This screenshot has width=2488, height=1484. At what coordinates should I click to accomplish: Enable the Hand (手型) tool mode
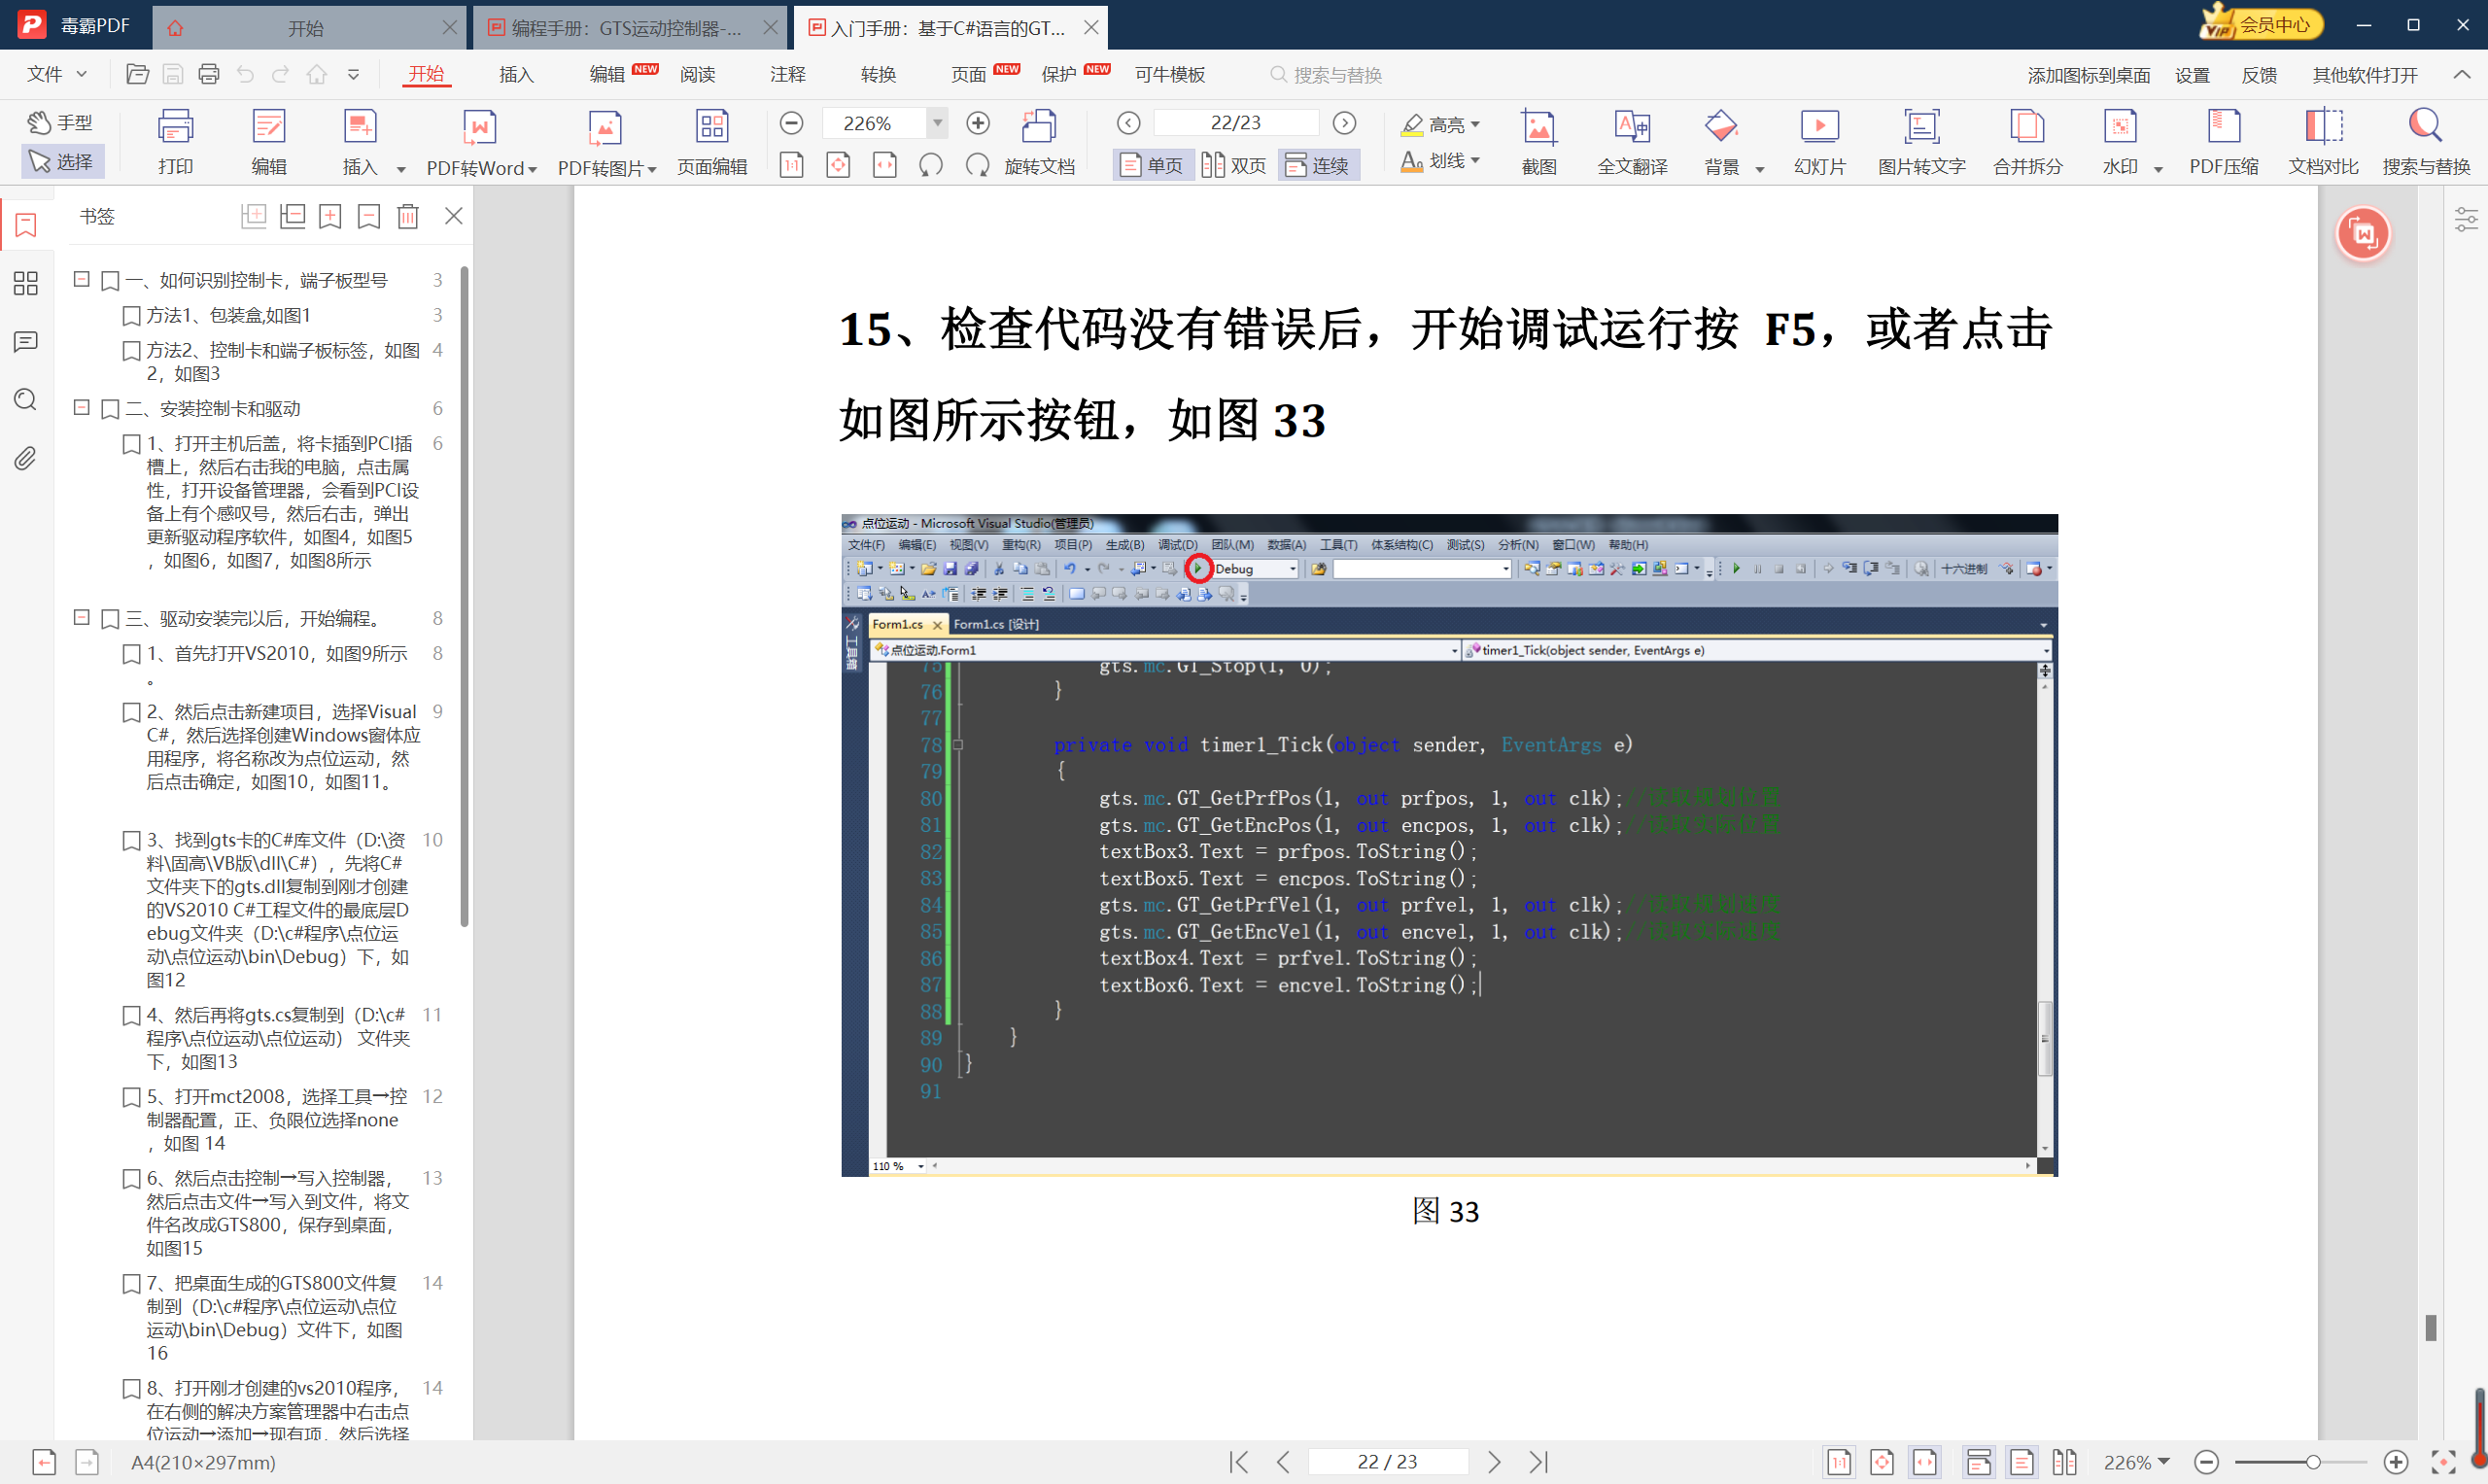(x=60, y=122)
